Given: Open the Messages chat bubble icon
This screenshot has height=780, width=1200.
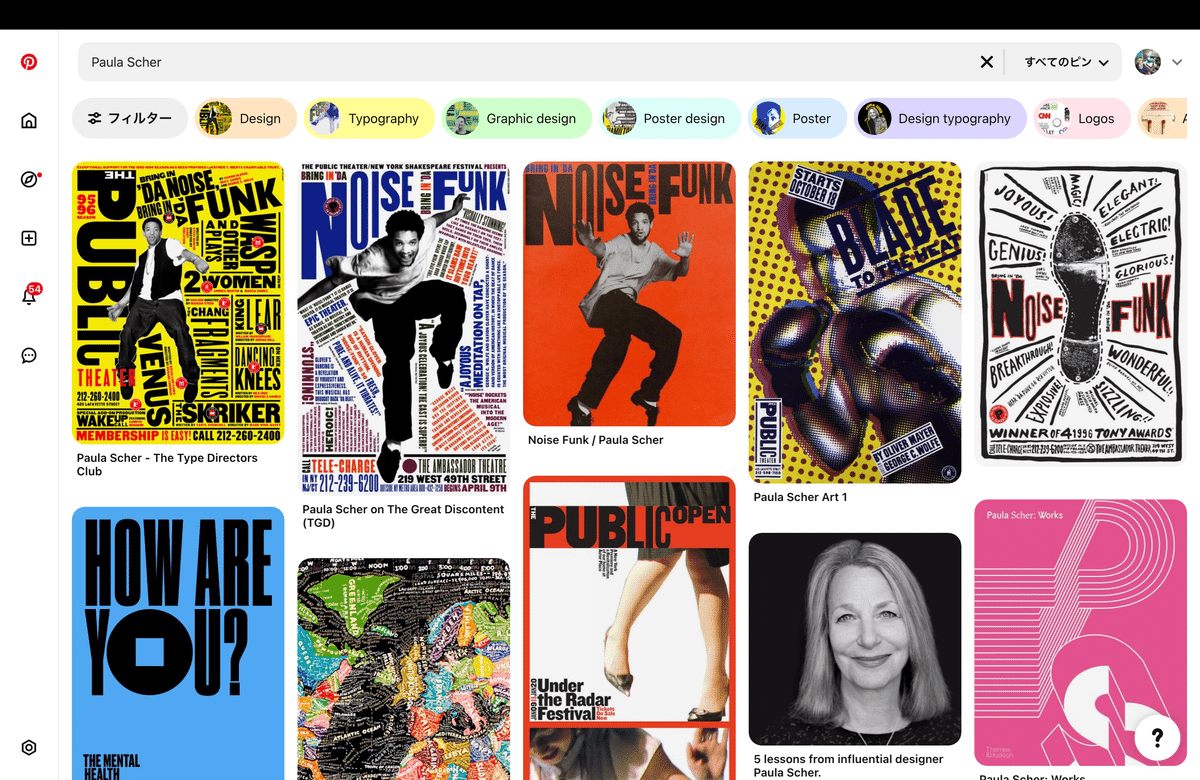Looking at the screenshot, I should [x=29, y=355].
